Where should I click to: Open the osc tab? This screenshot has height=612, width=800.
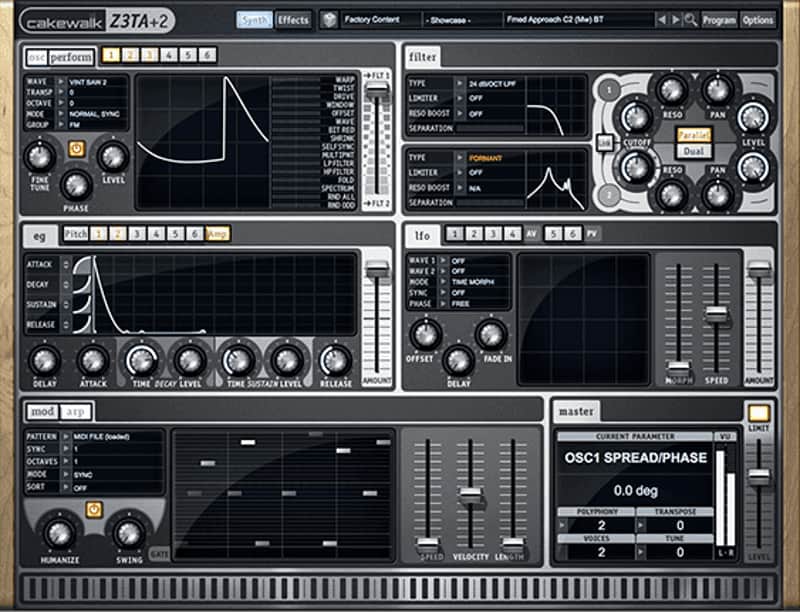coord(37,57)
